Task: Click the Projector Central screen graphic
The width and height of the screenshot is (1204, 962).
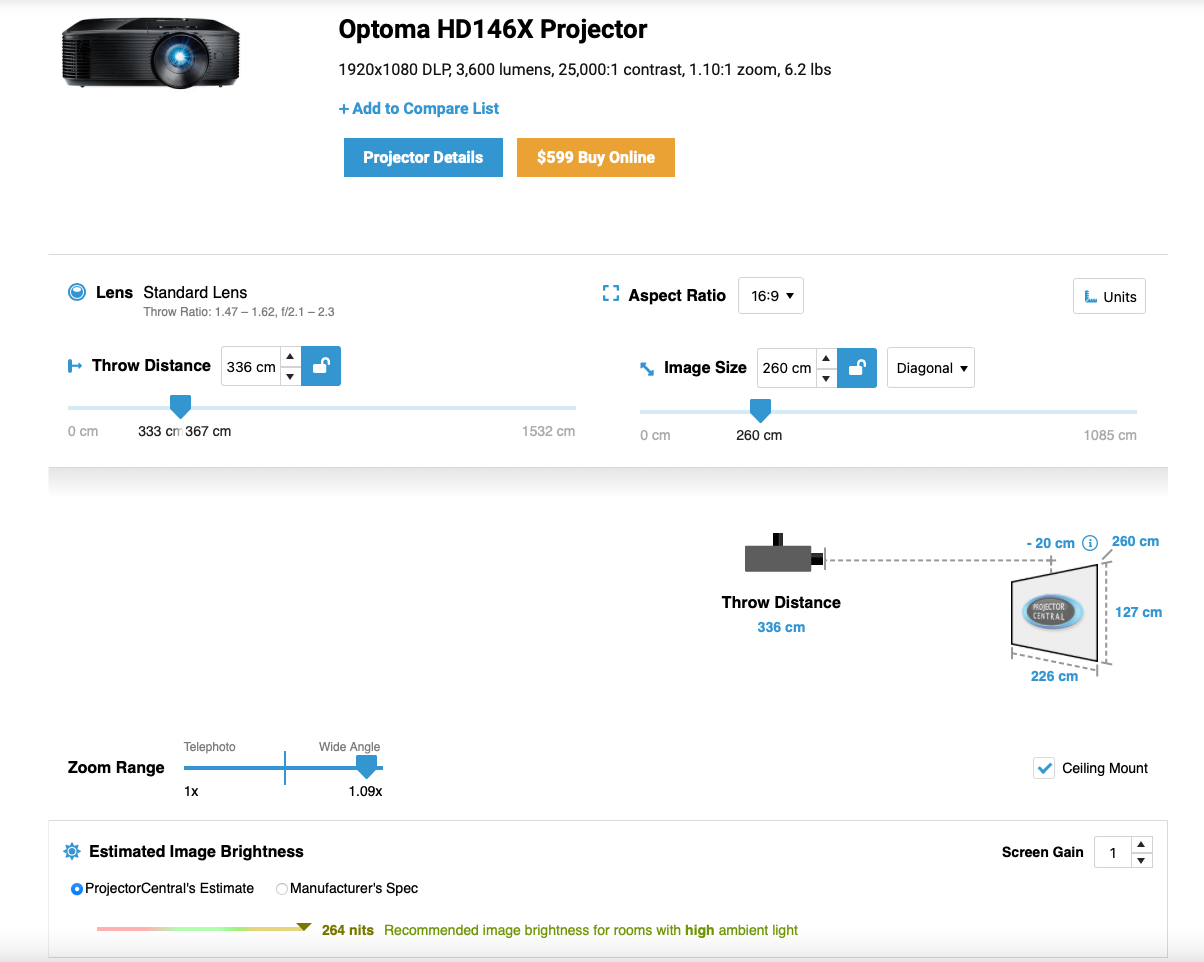Action: pos(1054,612)
